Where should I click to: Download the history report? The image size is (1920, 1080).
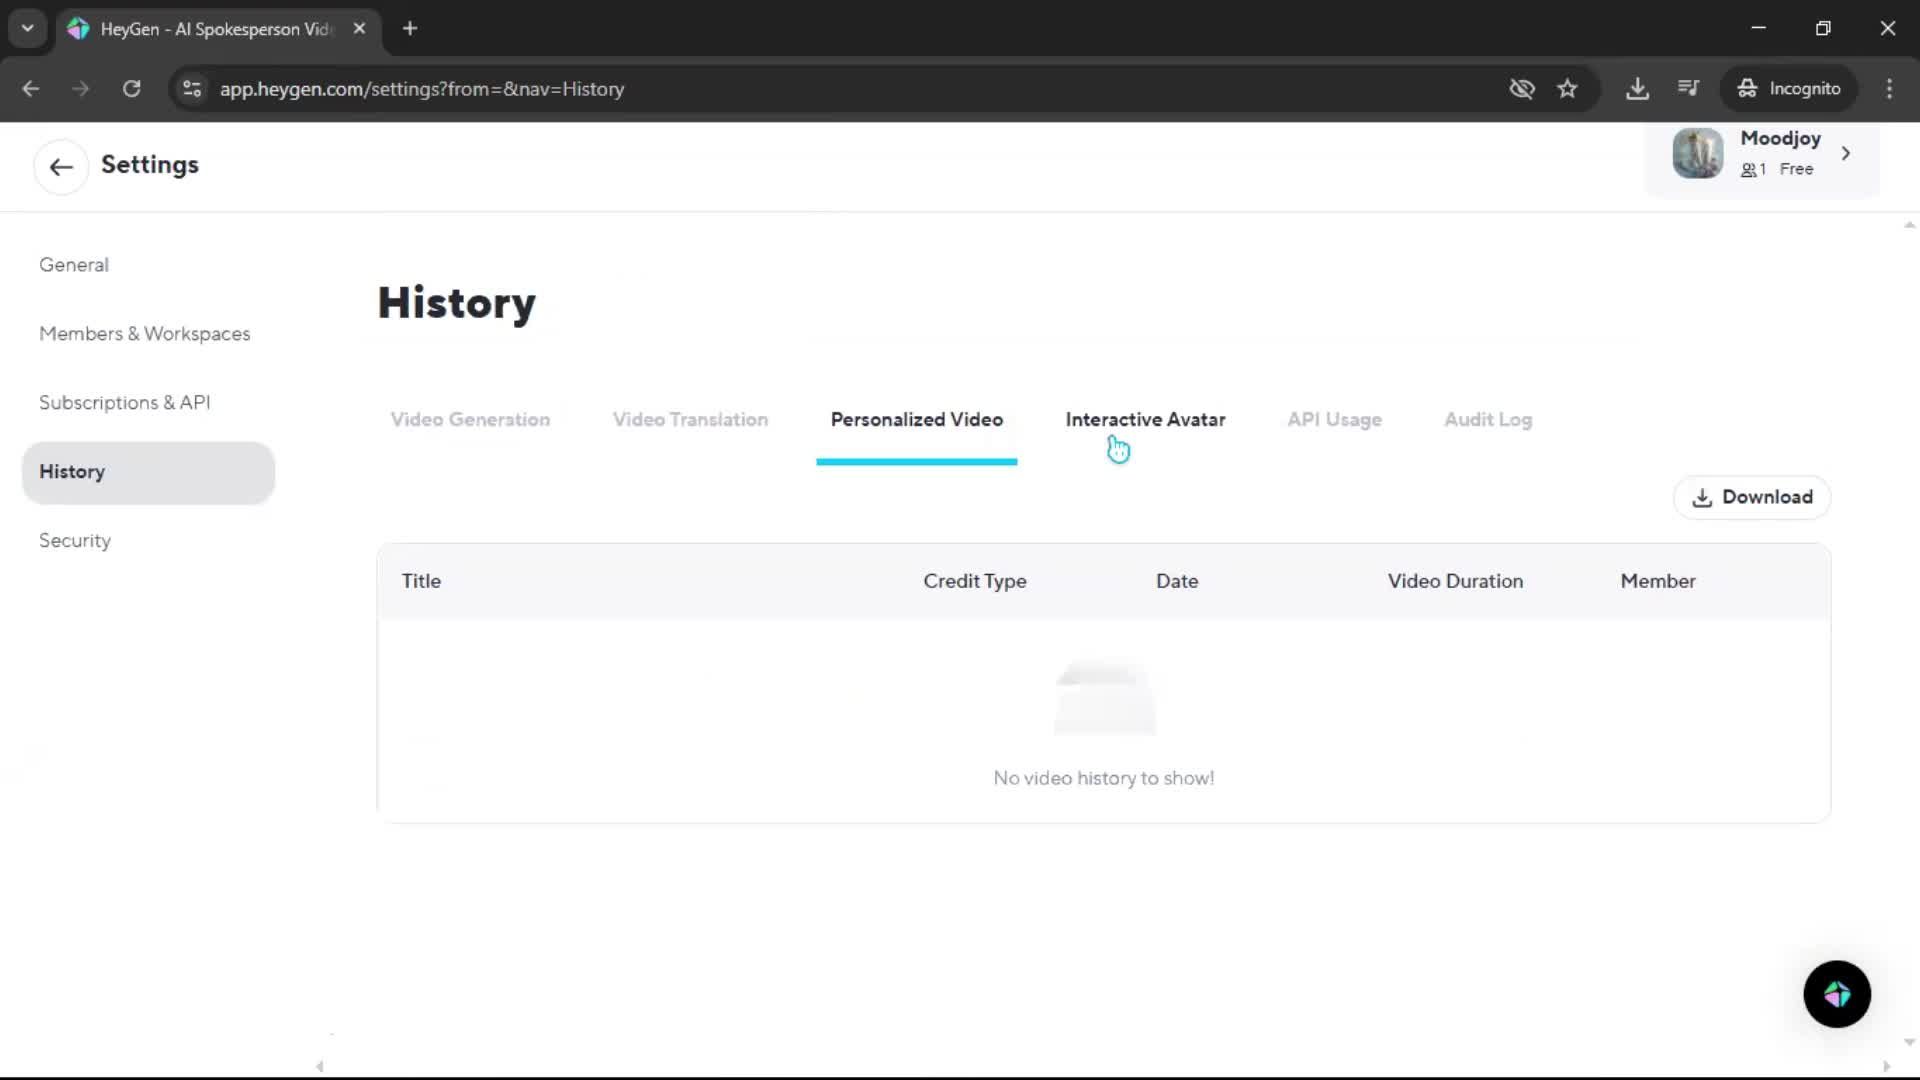[x=1752, y=497]
